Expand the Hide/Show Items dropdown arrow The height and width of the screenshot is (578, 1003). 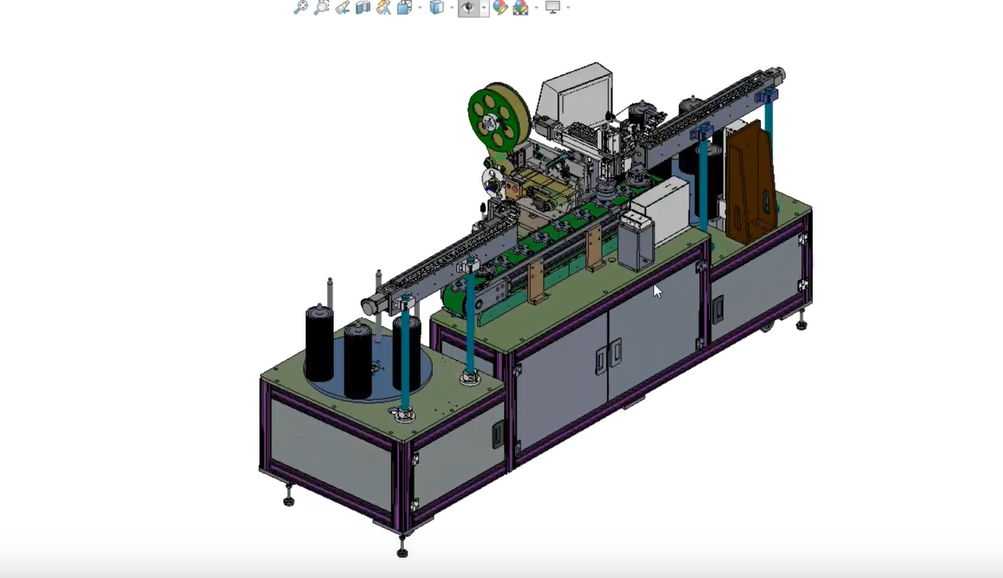pos(484,7)
